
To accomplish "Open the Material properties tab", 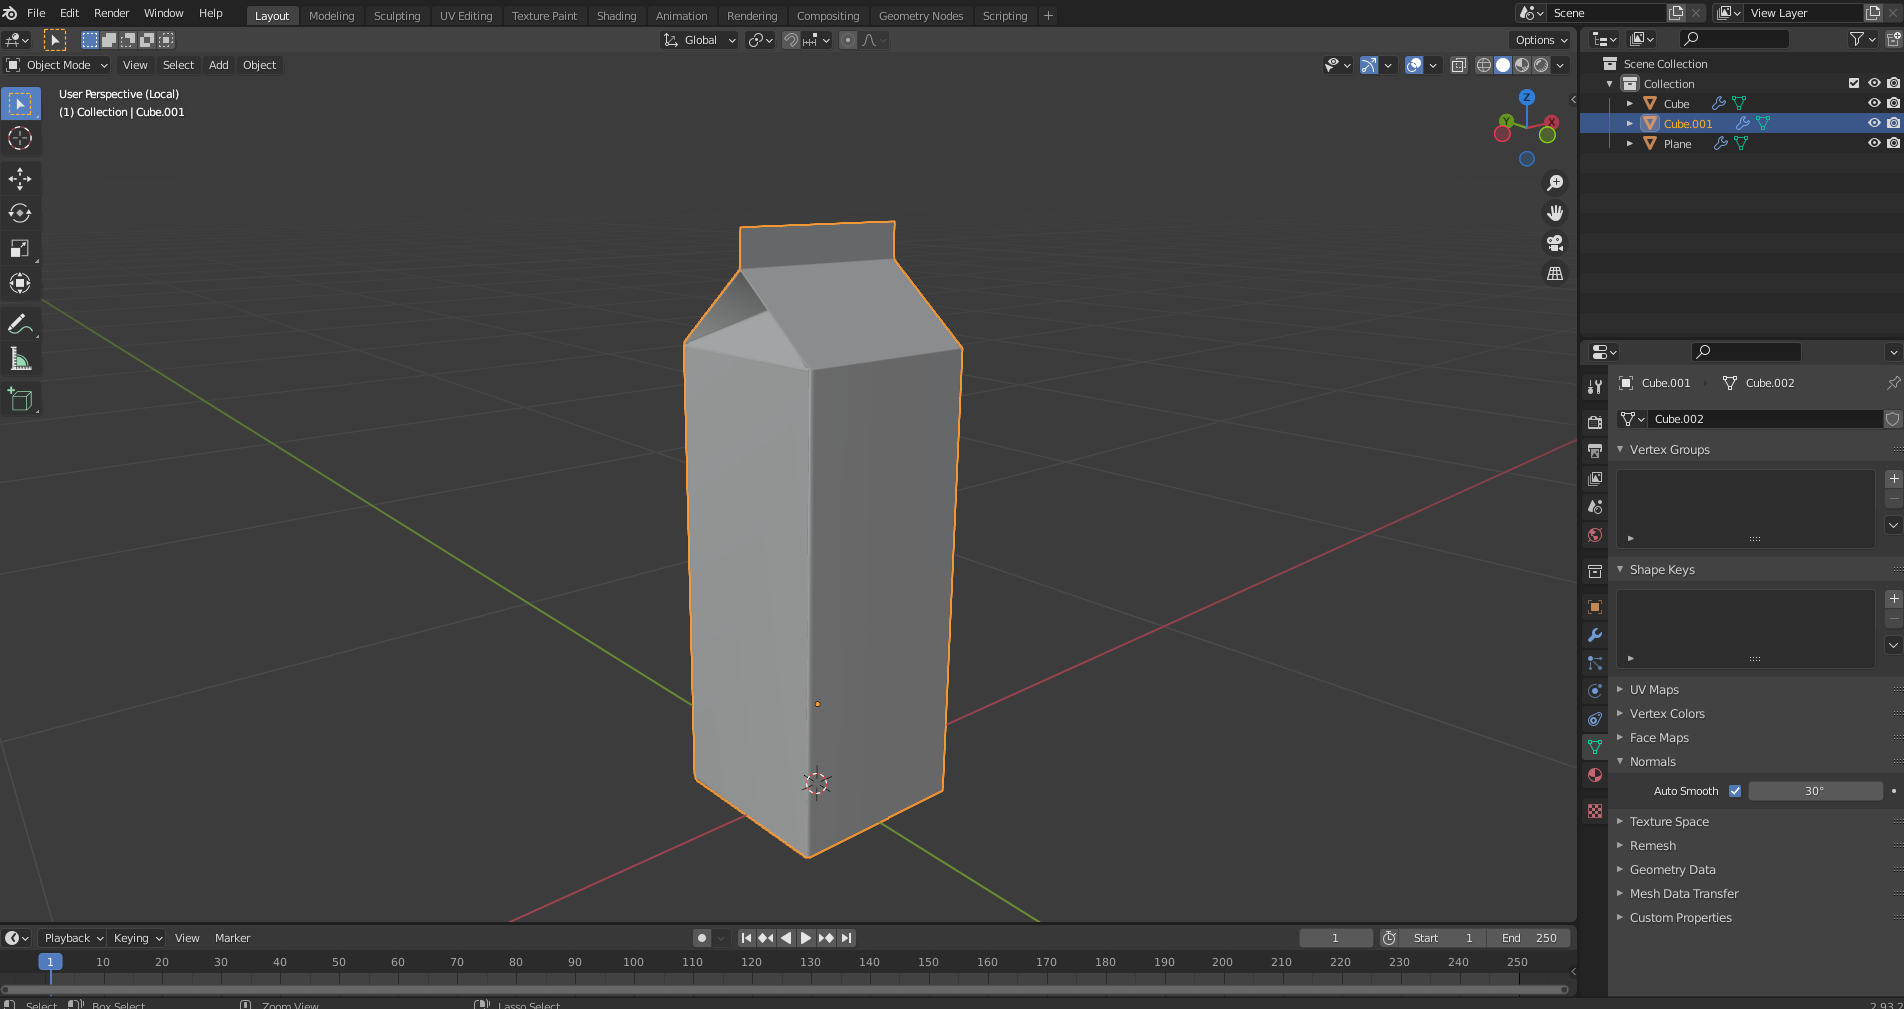I will pyautogui.click(x=1595, y=775).
